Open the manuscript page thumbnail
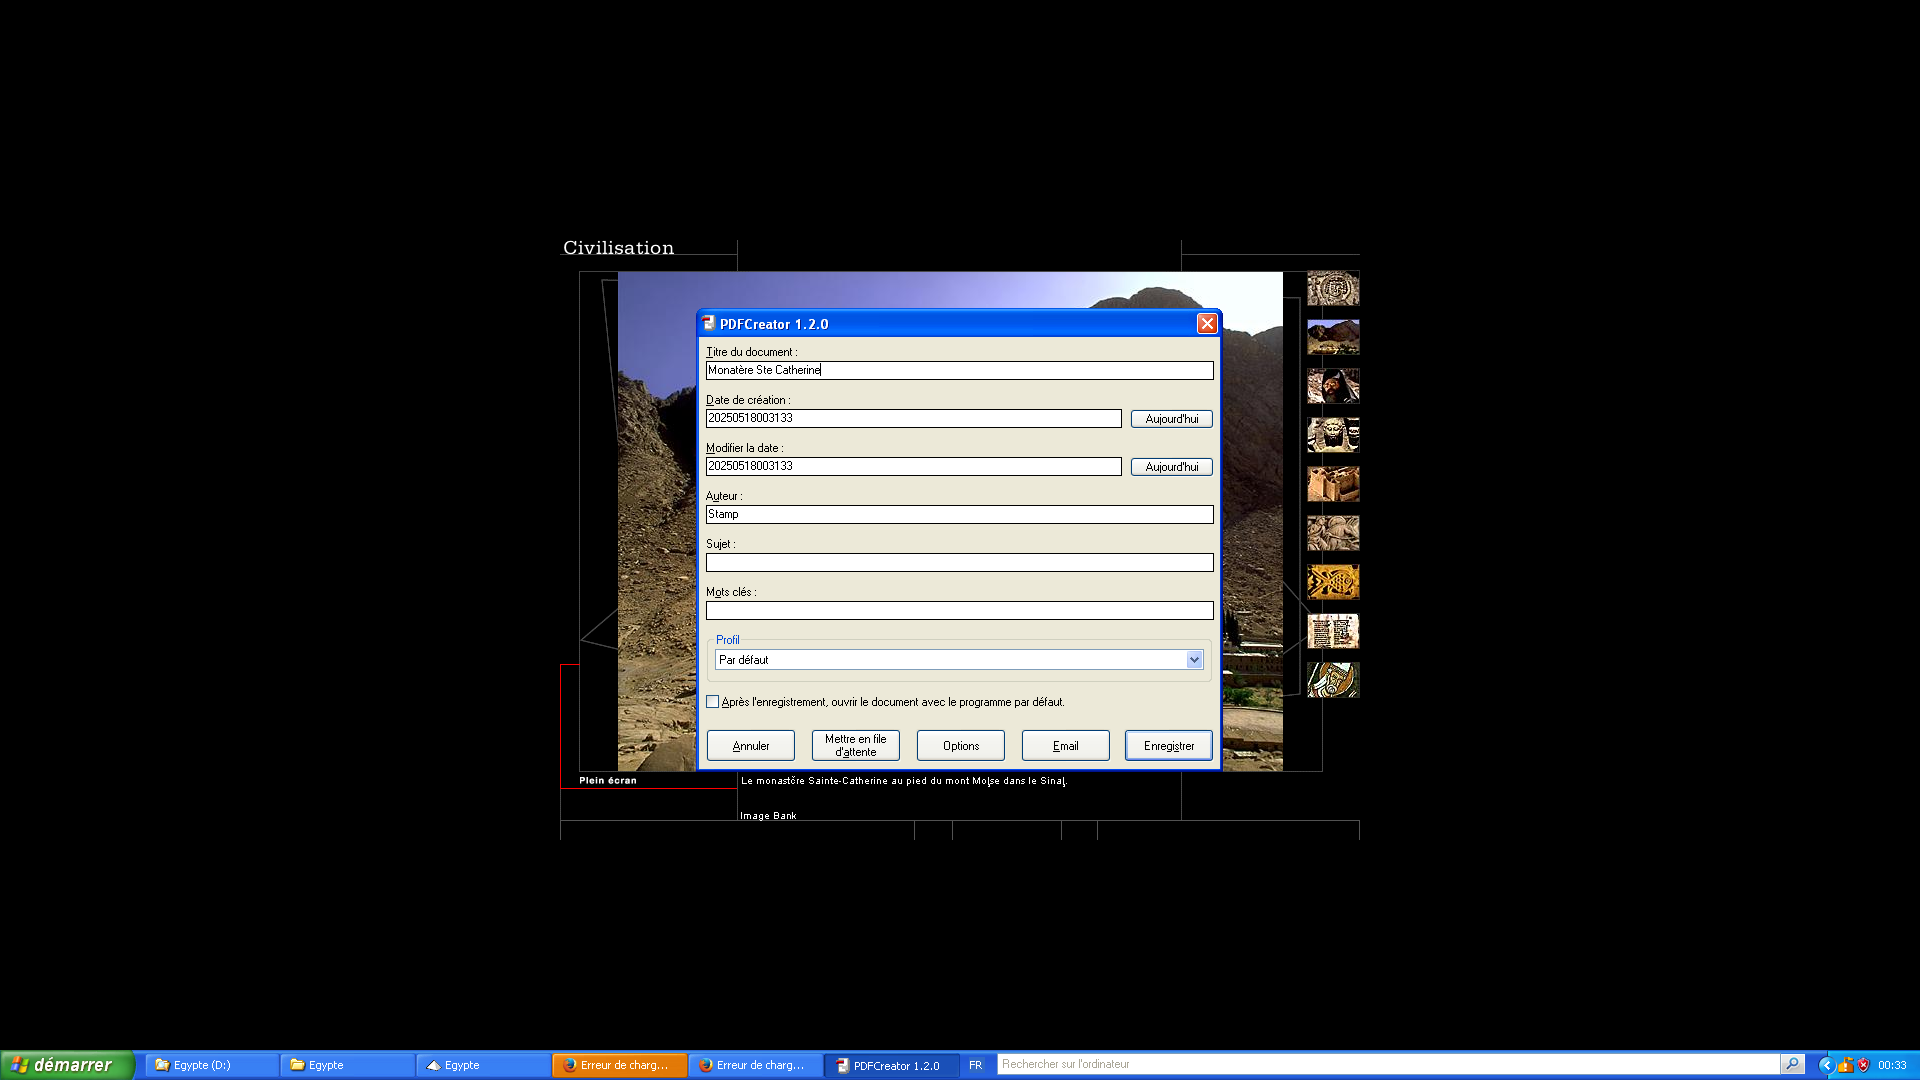The width and height of the screenshot is (1920, 1080). [x=1333, y=631]
